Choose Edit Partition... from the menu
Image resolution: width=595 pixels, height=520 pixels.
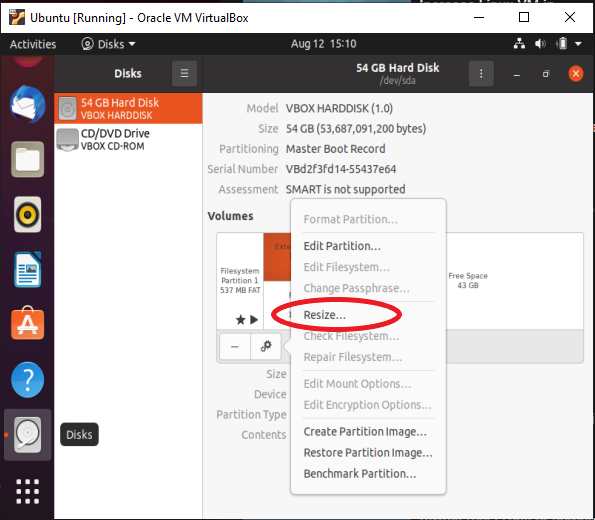342,246
